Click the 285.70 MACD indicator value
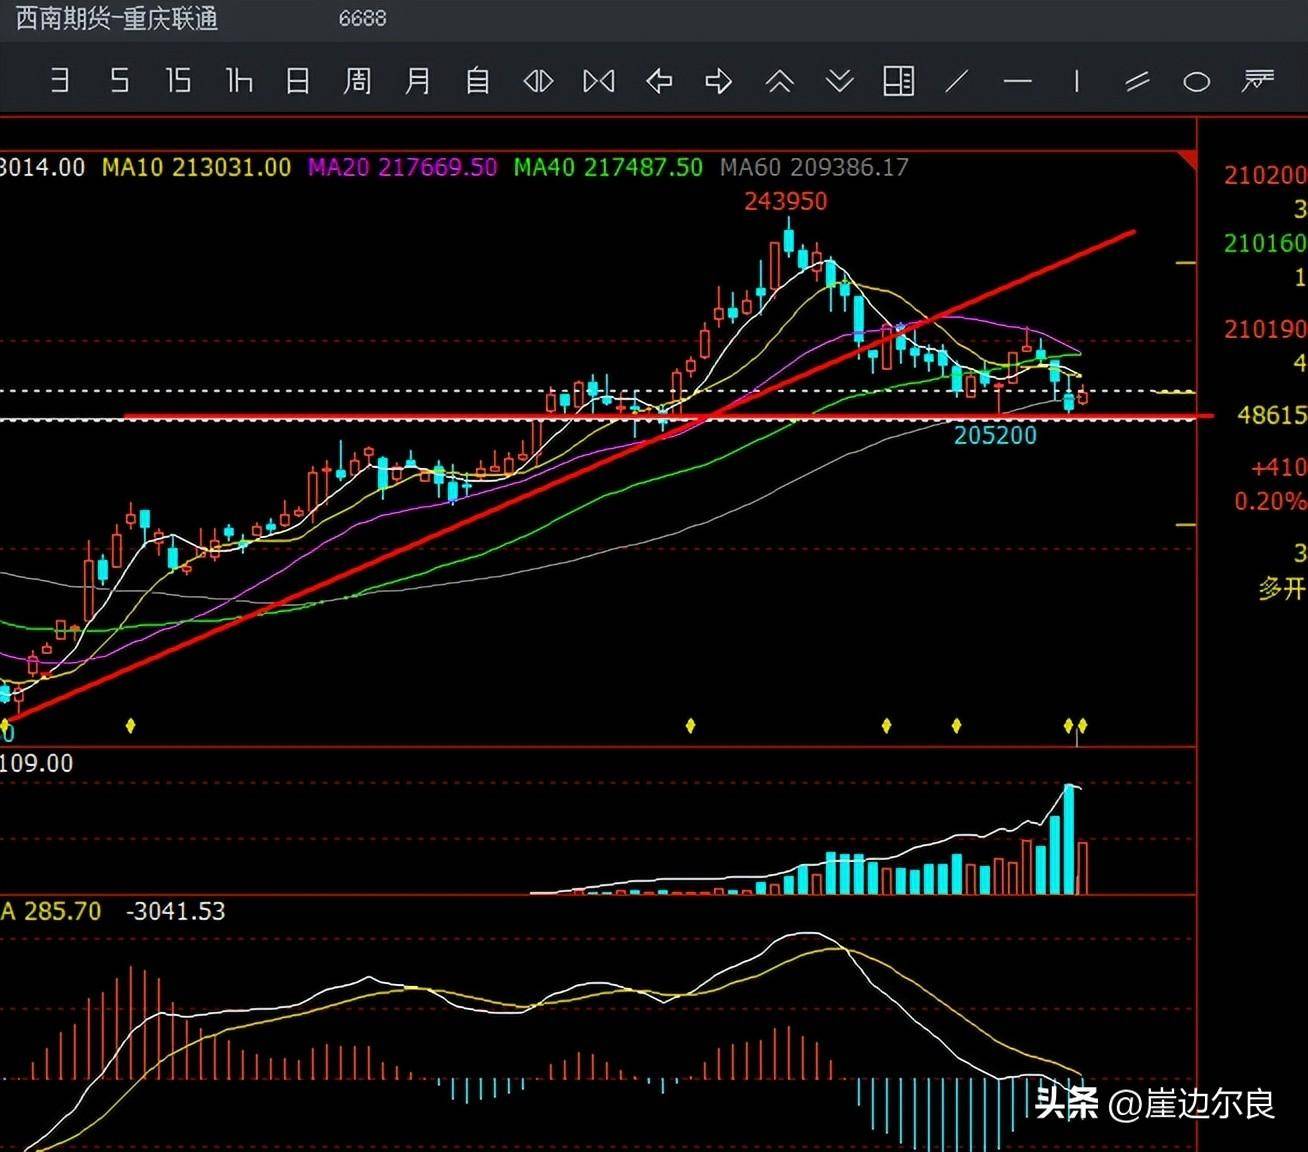1308x1152 pixels. point(62,911)
